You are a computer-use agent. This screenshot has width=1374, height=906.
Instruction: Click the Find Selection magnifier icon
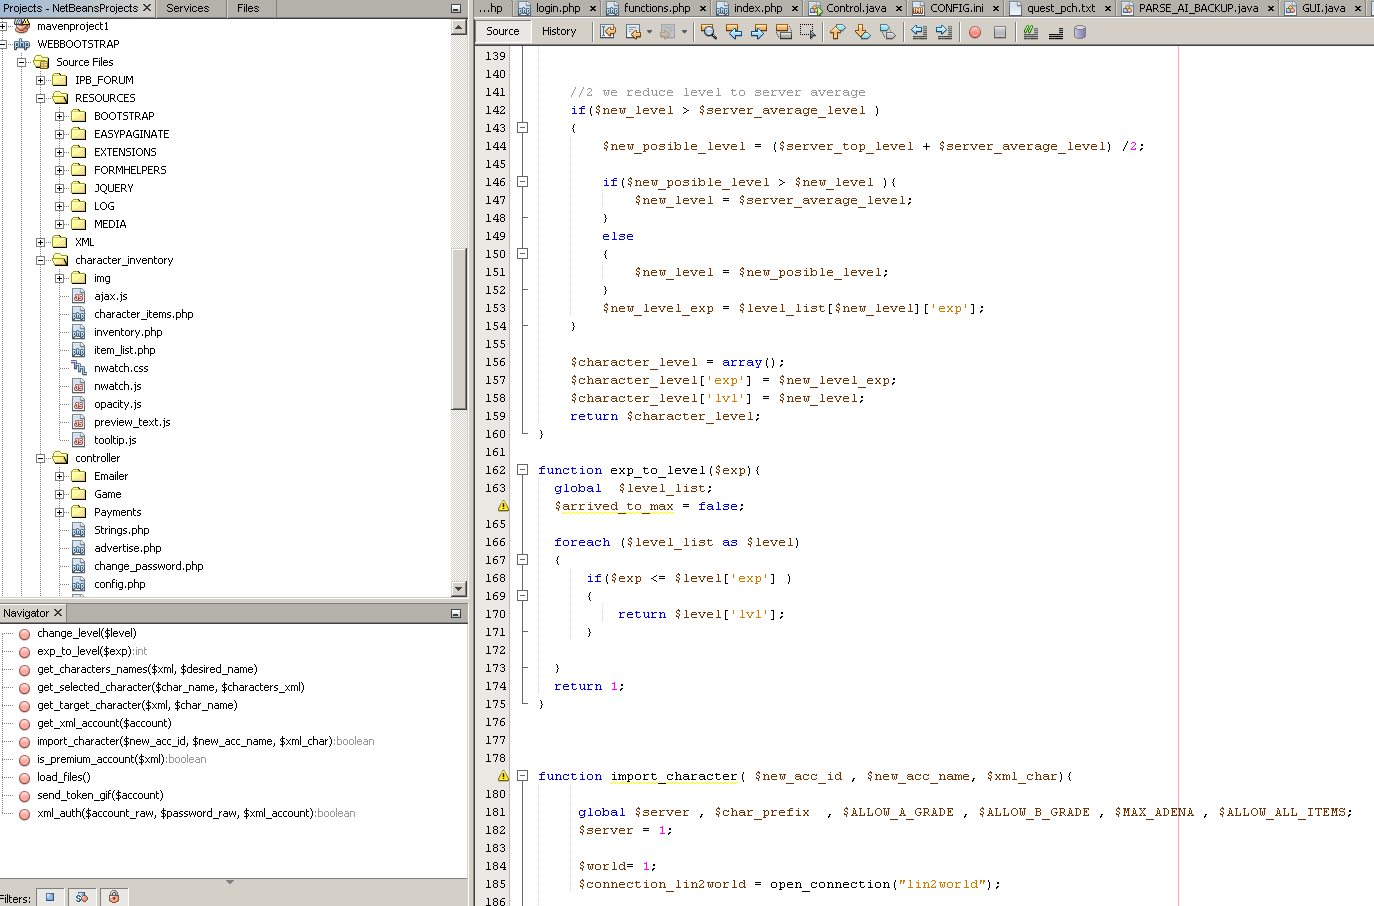709,32
